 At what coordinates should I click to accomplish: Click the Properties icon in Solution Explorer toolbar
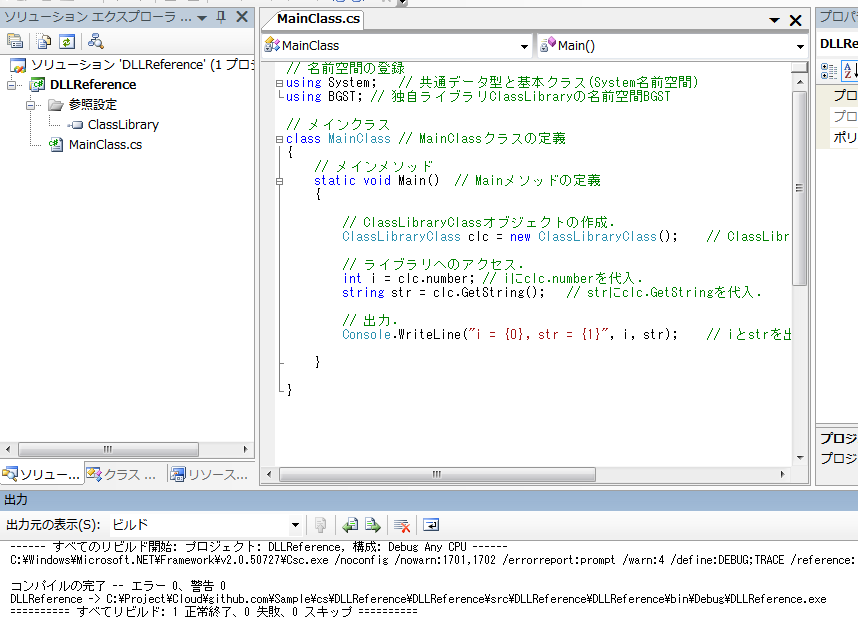pos(15,42)
